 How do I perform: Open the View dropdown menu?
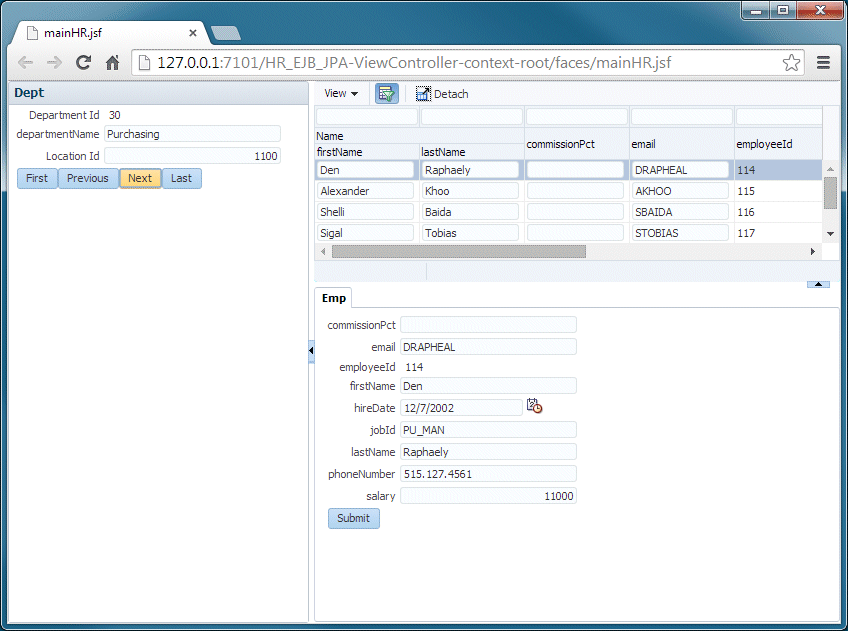(341, 94)
